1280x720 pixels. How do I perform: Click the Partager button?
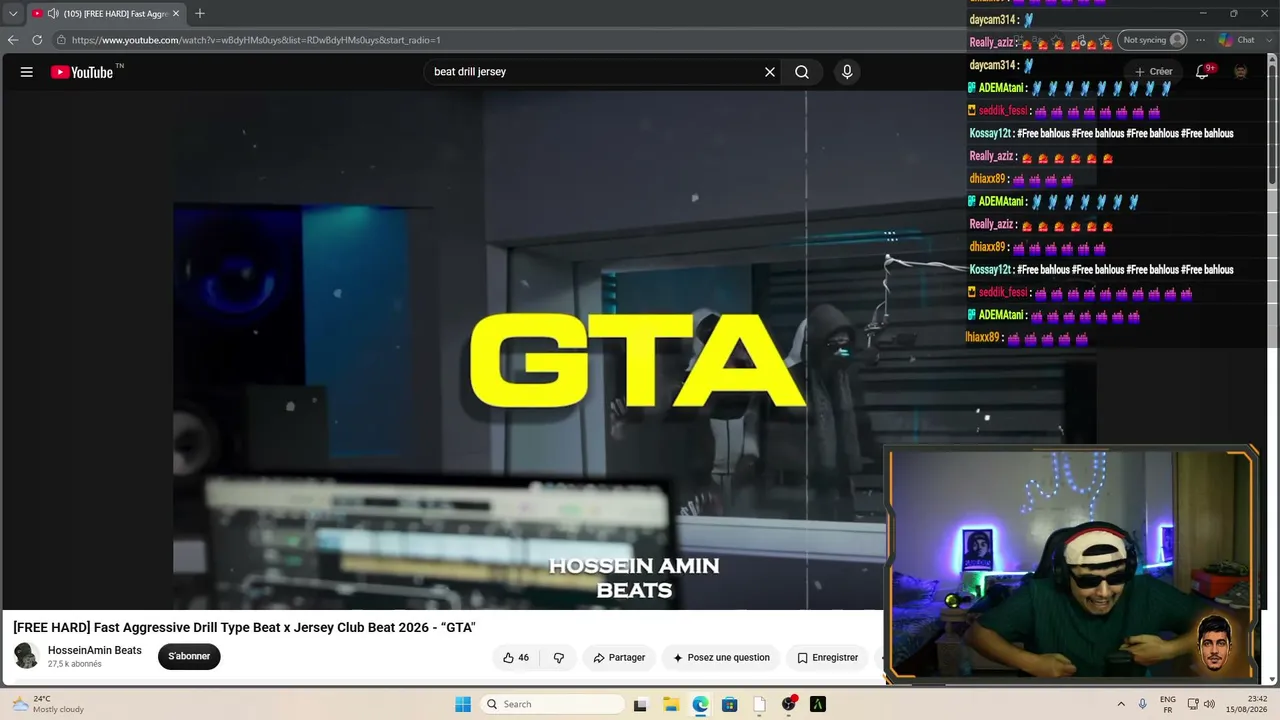(x=619, y=658)
